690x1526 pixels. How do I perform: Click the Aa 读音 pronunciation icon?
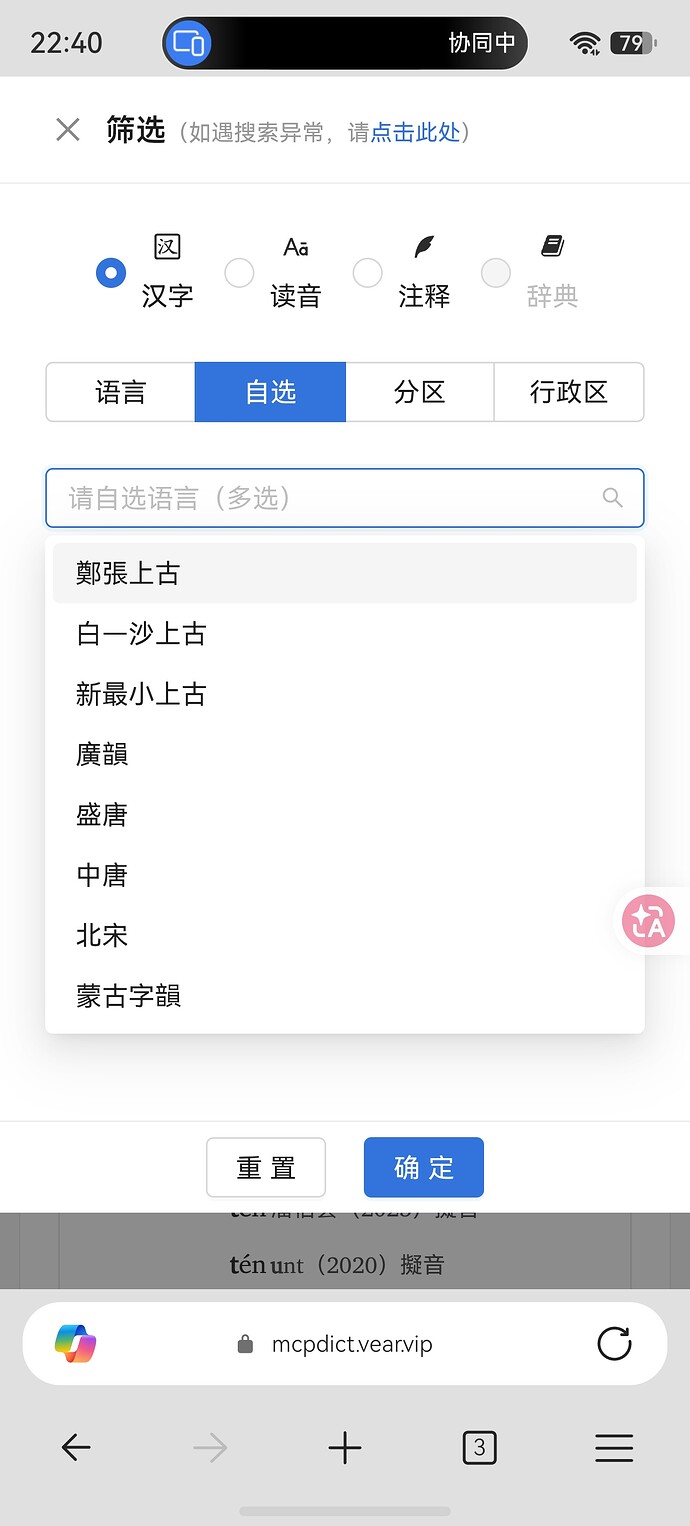pyautogui.click(x=295, y=247)
